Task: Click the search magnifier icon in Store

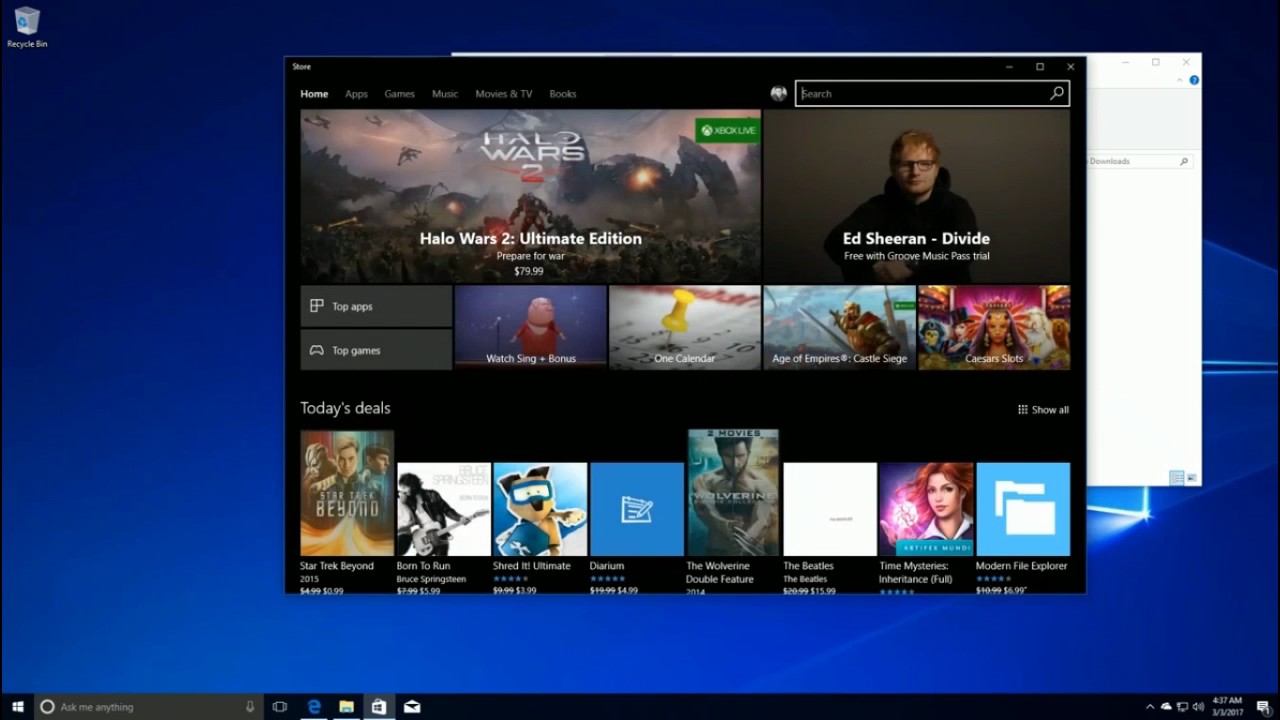Action: pyautogui.click(x=1057, y=93)
